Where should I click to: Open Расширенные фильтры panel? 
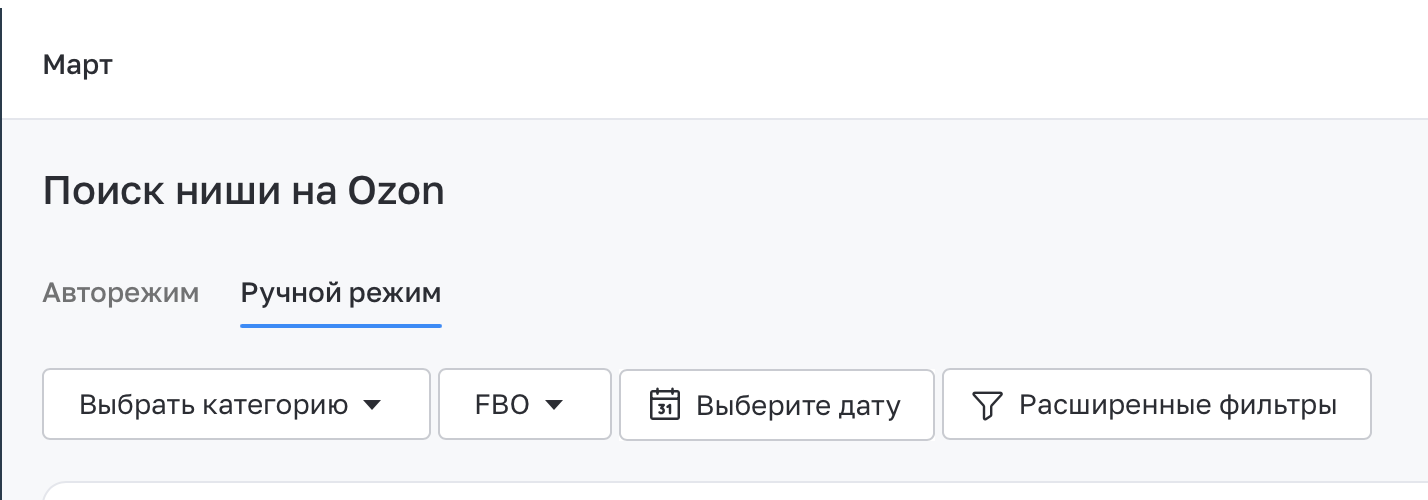click(1157, 404)
